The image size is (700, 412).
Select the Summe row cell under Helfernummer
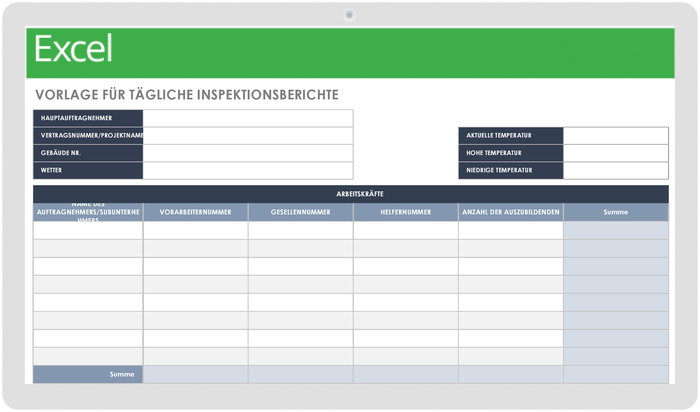point(406,375)
